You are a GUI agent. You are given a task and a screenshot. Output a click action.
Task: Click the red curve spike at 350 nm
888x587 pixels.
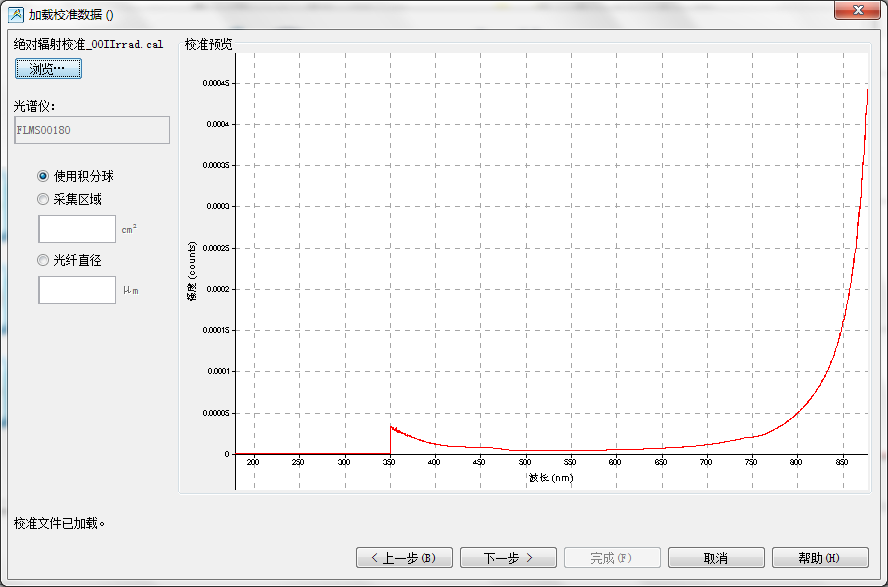tap(391, 428)
